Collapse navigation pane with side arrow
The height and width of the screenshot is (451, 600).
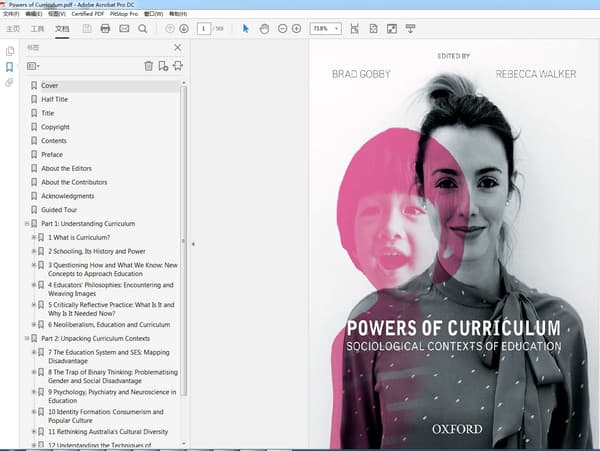point(193,244)
